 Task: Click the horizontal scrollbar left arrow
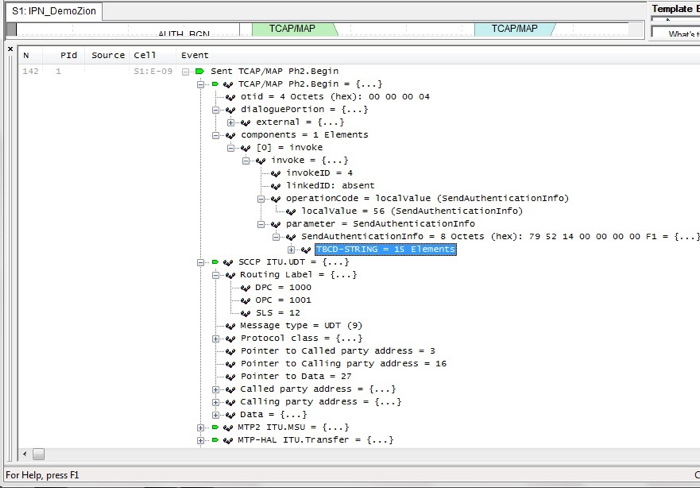25,454
